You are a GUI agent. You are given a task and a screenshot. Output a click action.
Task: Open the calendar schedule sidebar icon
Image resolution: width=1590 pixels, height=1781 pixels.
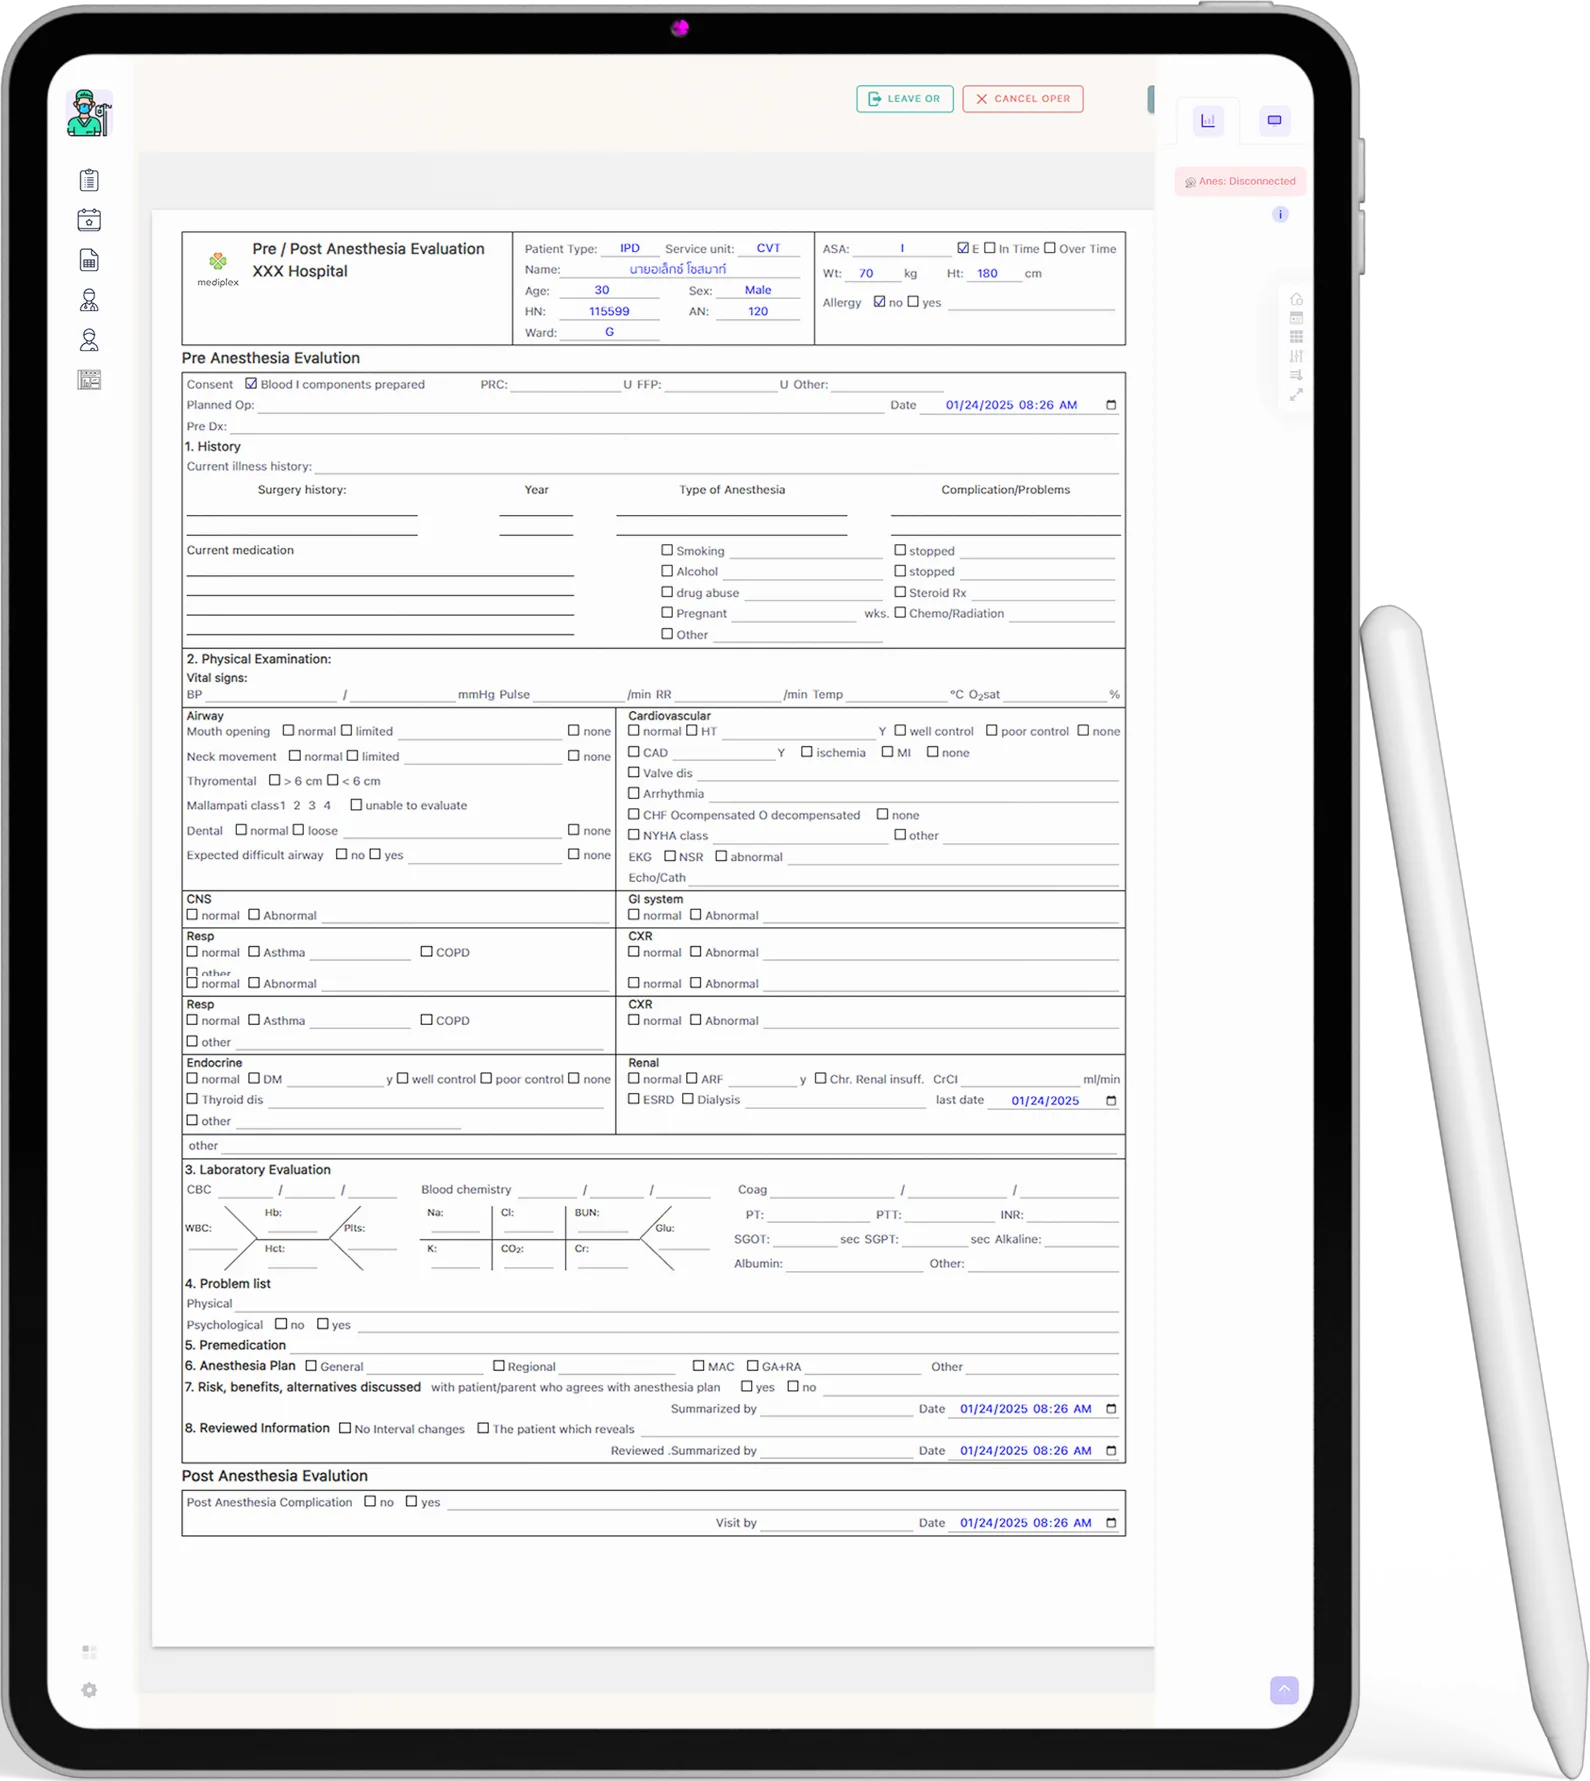pos(89,220)
